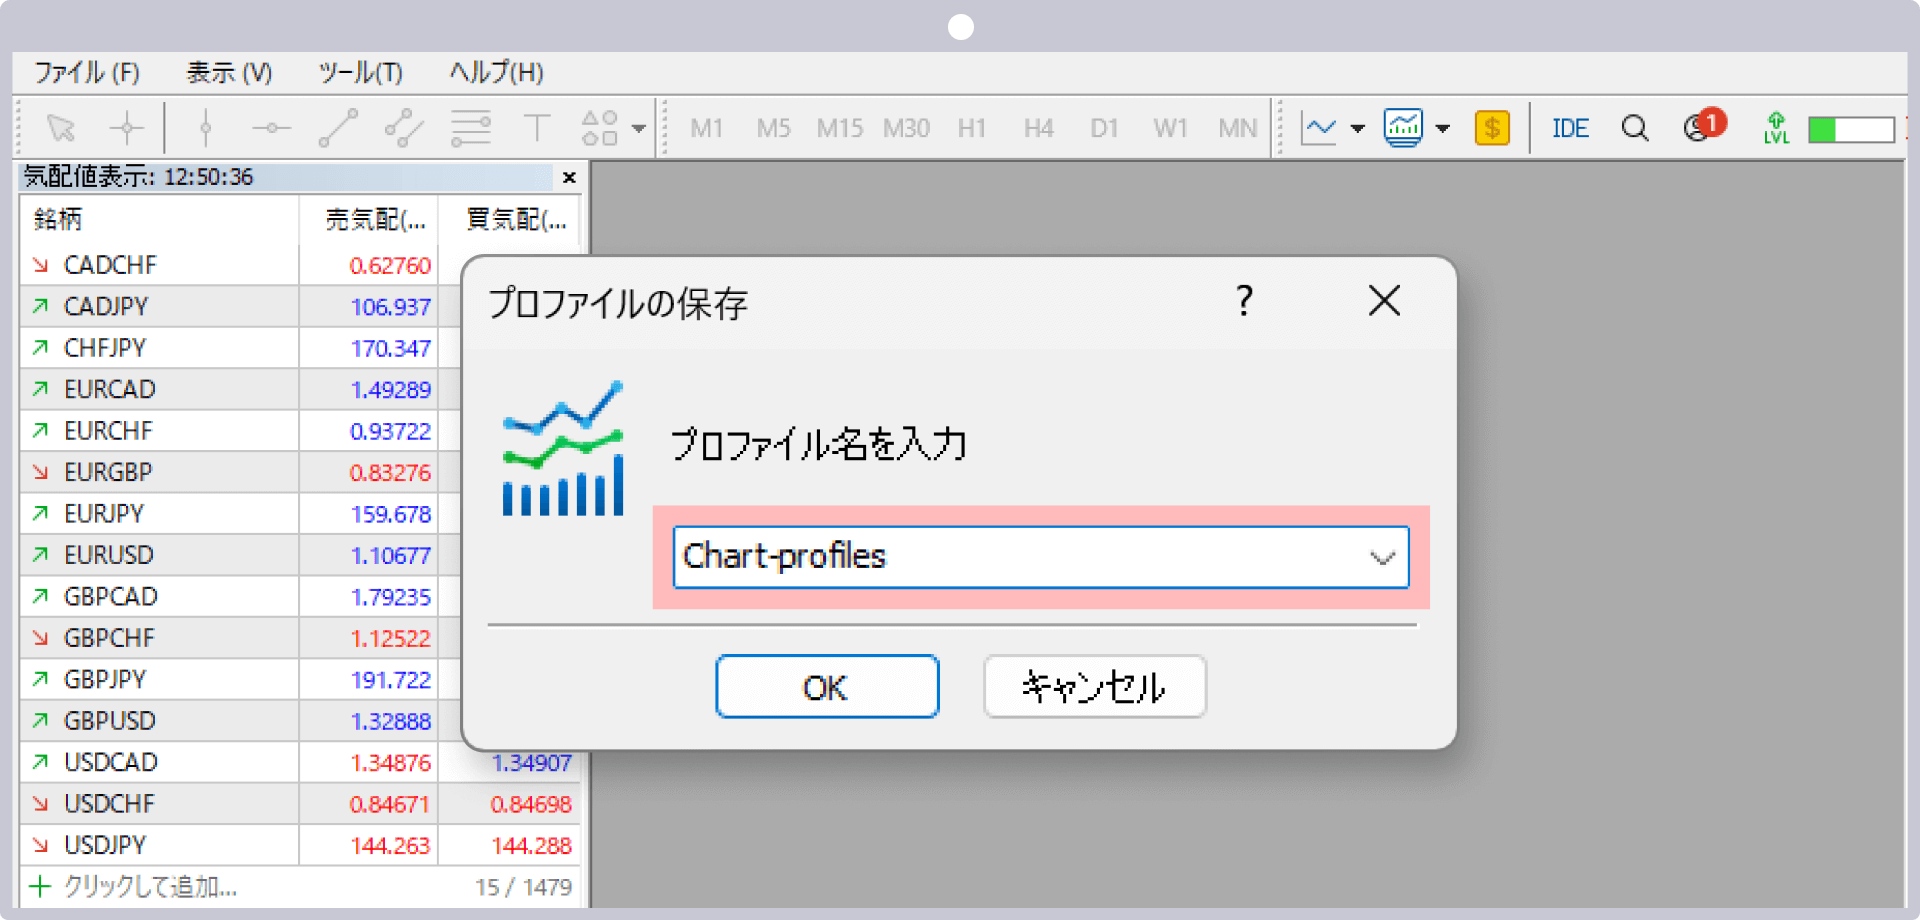Click the green connection level bar

click(1851, 129)
